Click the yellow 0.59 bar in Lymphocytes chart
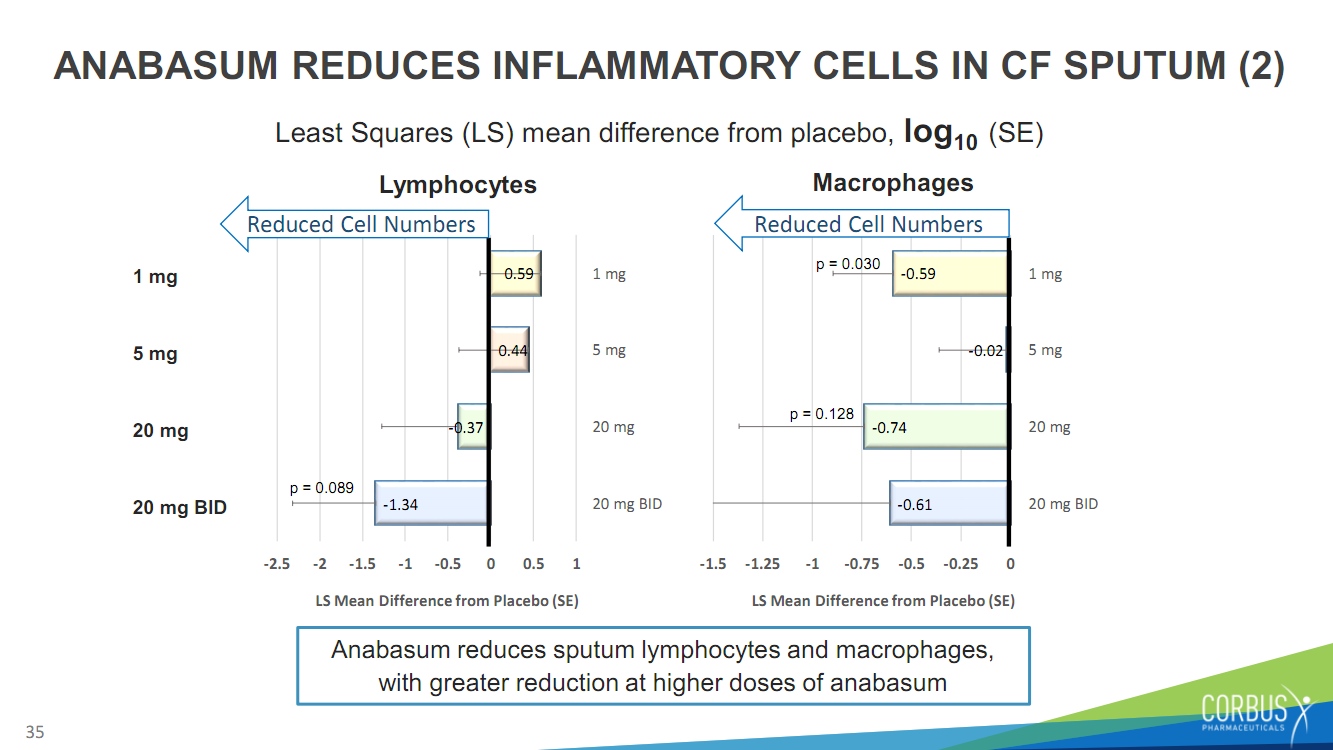The height and width of the screenshot is (750, 1333). [x=515, y=273]
